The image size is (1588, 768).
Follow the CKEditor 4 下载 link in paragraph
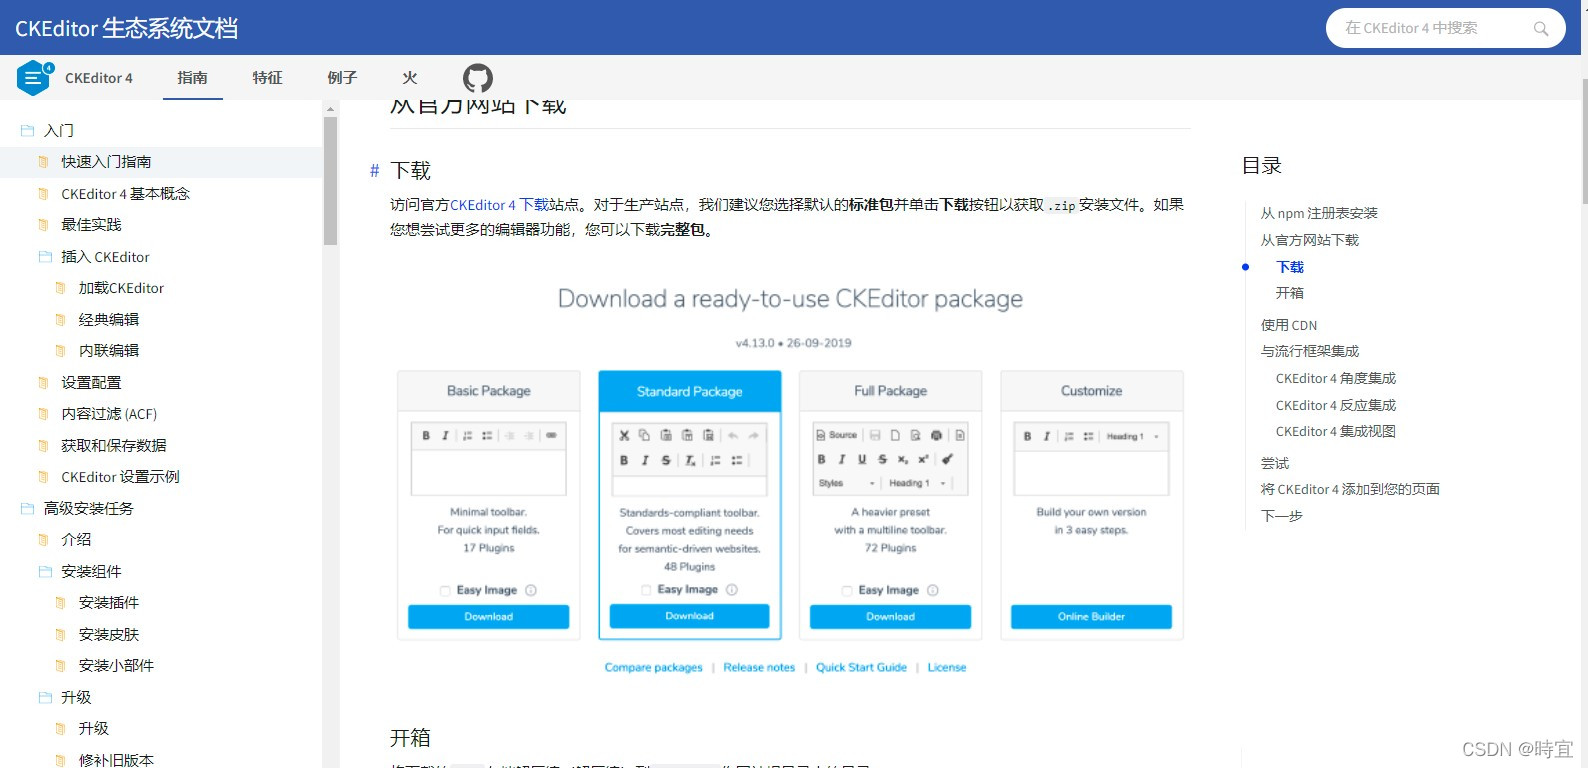[x=500, y=205]
